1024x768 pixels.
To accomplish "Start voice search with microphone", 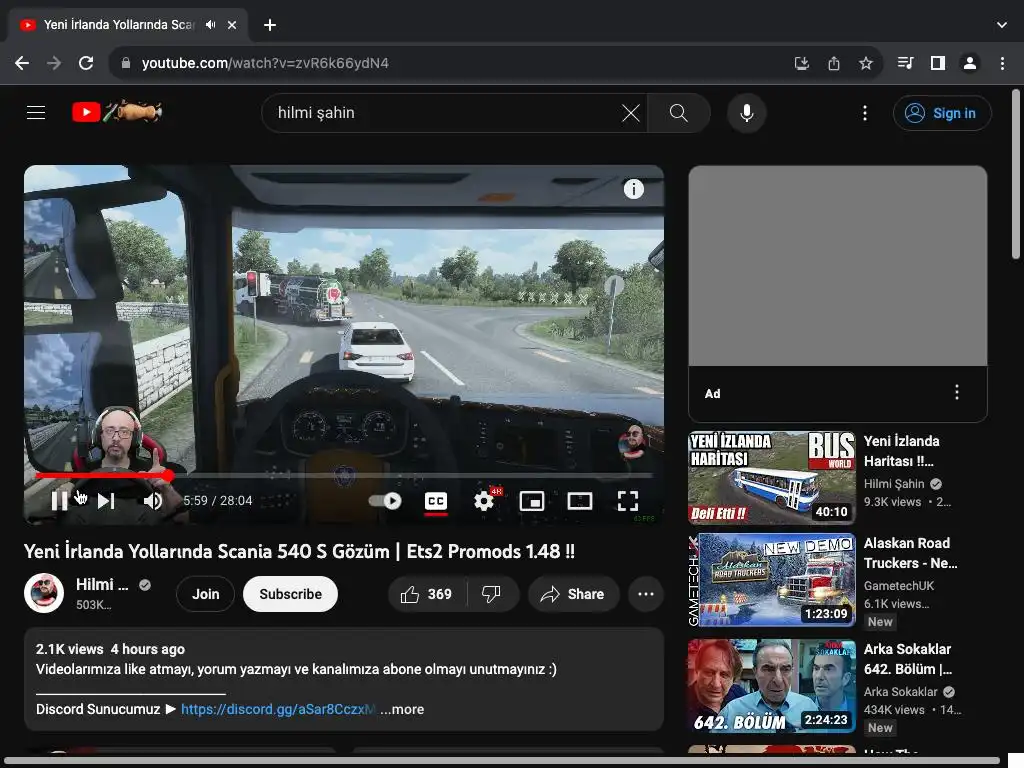I will pos(746,113).
